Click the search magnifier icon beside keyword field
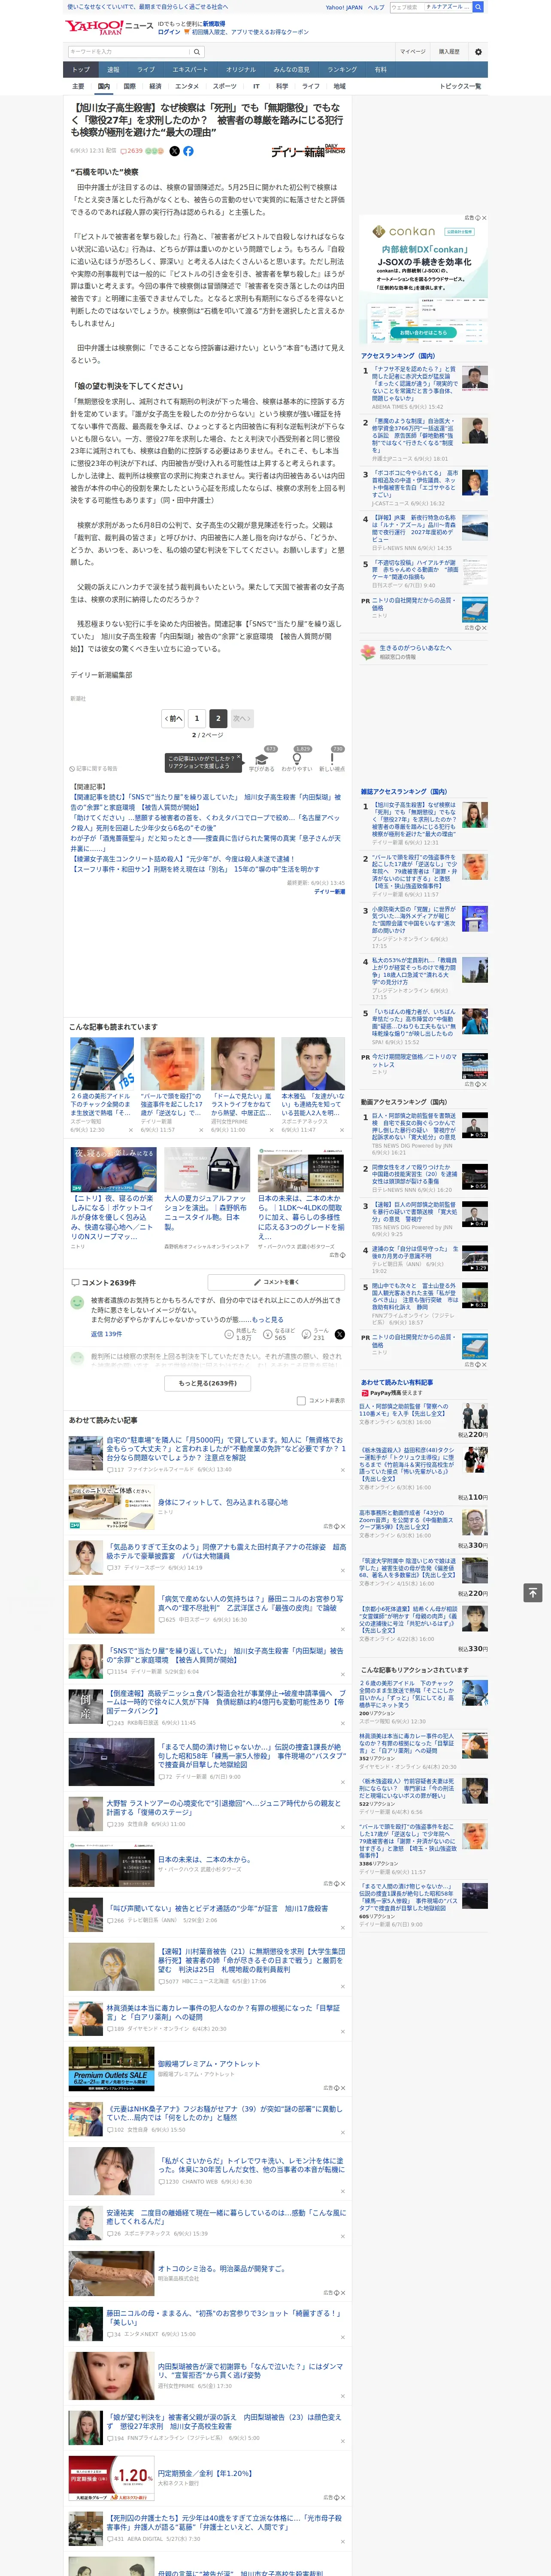Image resolution: width=551 pixels, height=2576 pixels. (197, 52)
